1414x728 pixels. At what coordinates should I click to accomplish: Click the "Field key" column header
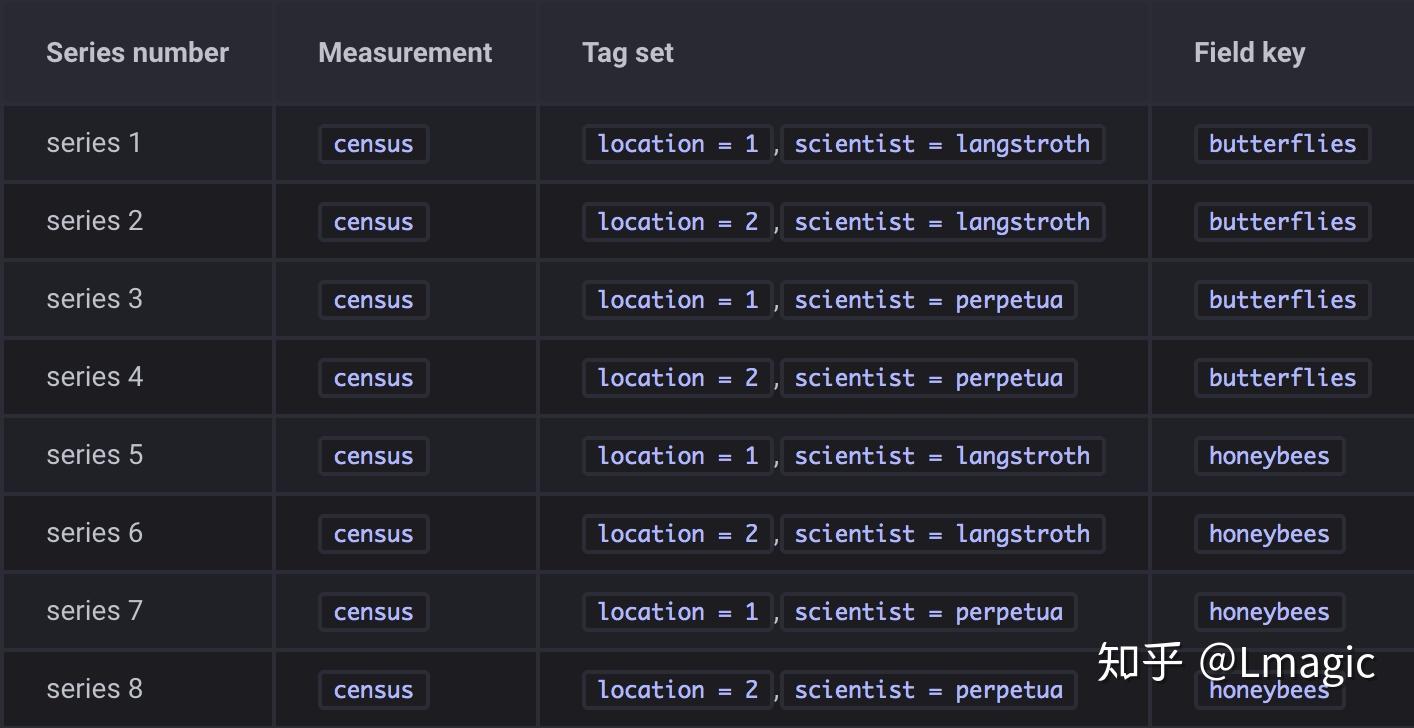click(x=1249, y=53)
